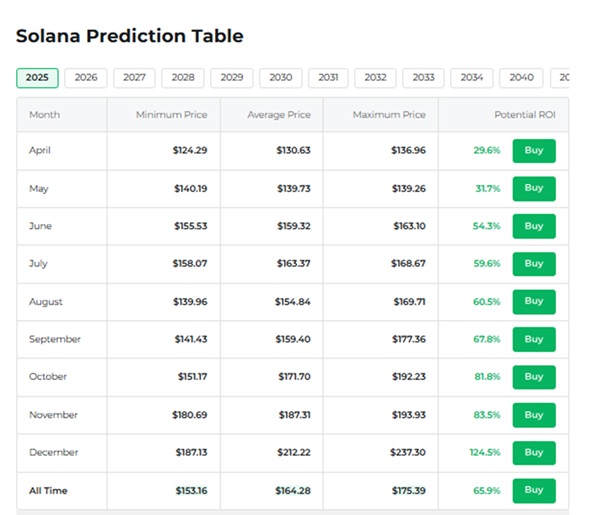
Task: Switch to the 2030 year tab
Action: (x=280, y=78)
